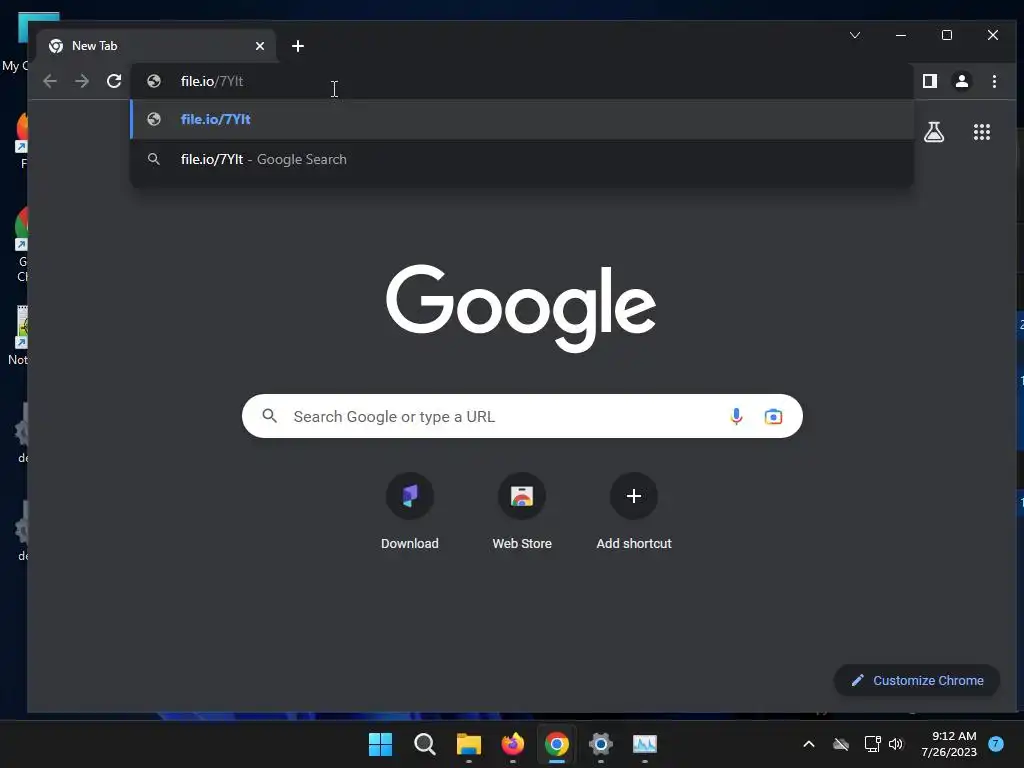Open the Chrome profile menu
This screenshot has width=1024, height=768.
click(962, 81)
